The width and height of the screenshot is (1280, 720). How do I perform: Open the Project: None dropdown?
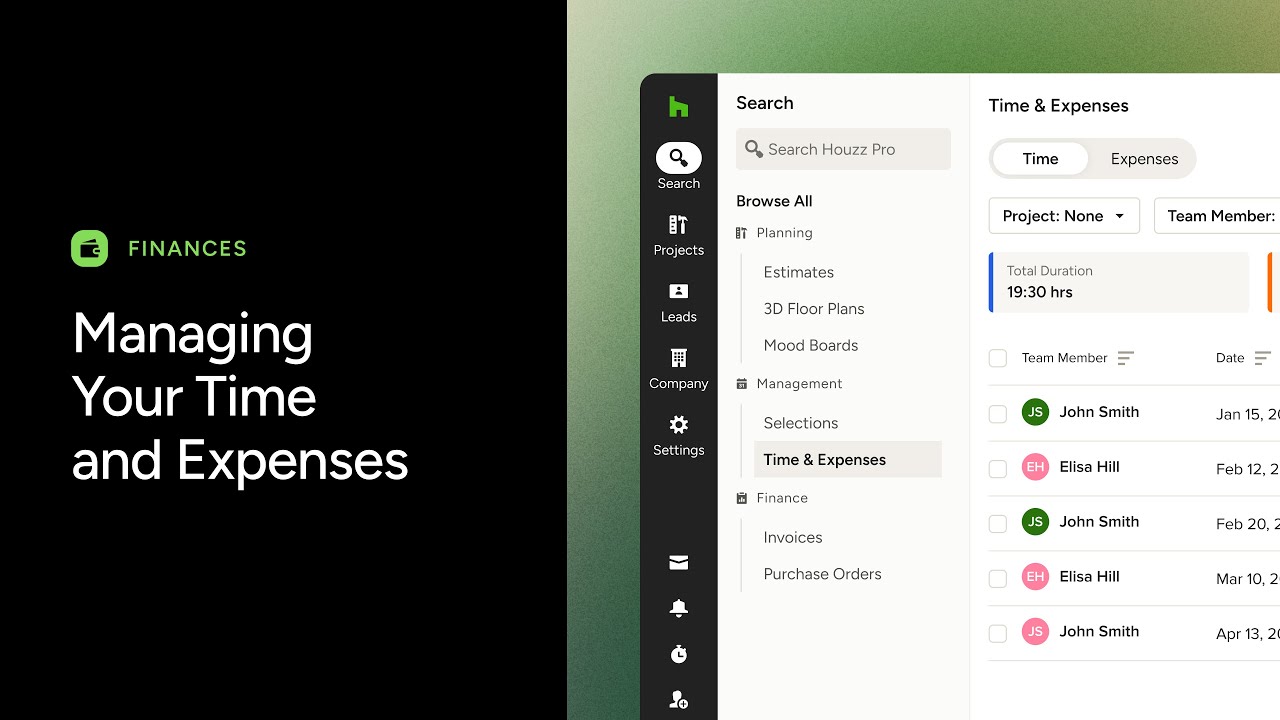coord(1064,216)
